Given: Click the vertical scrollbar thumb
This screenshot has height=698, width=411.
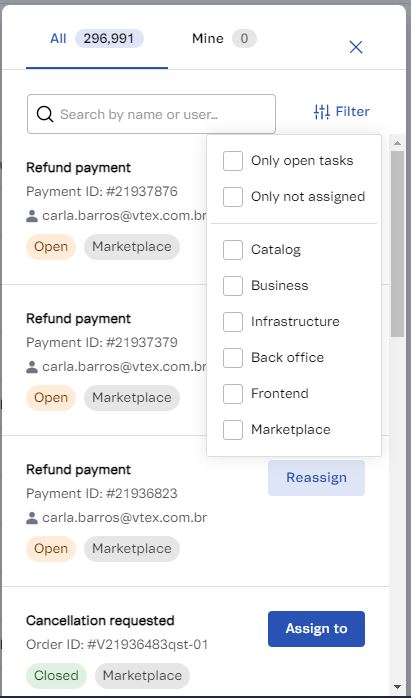Looking at the screenshot, I should (397, 244).
